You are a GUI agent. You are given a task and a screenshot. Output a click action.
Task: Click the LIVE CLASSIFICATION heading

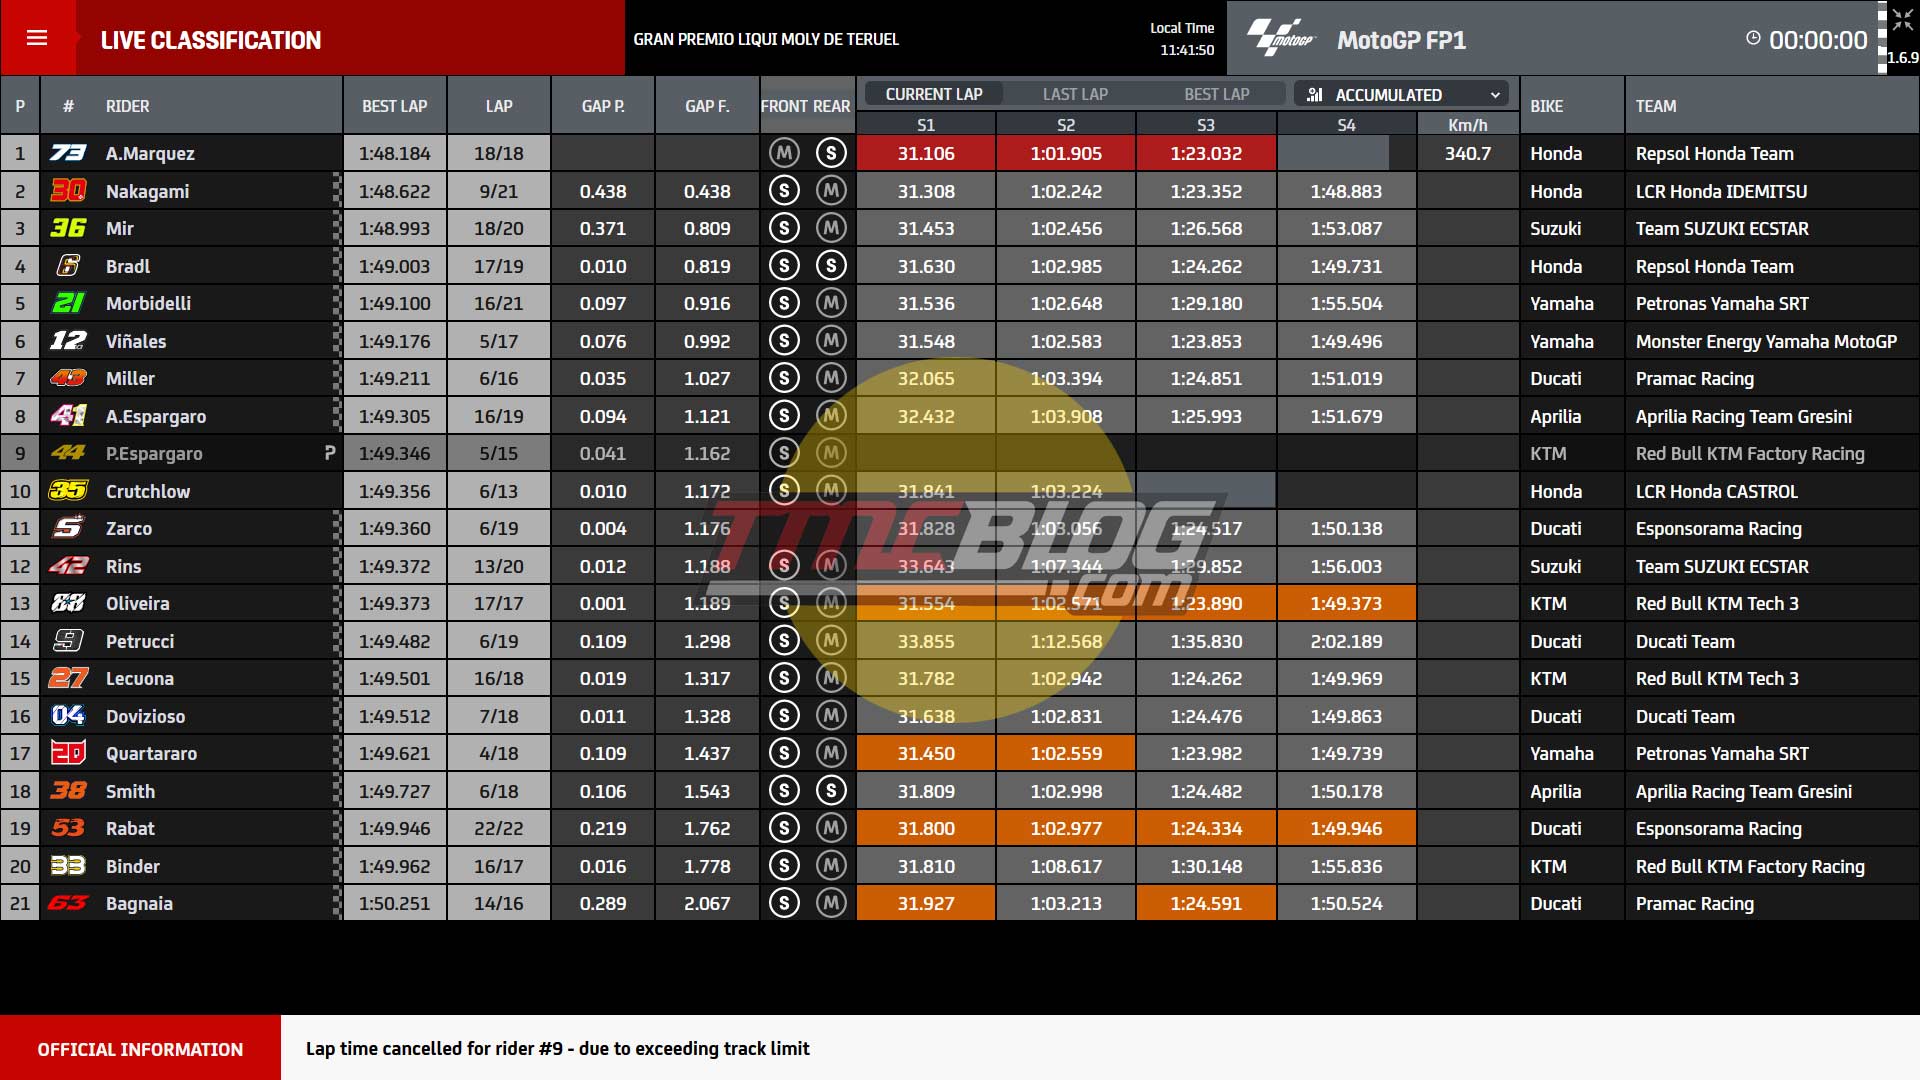pyautogui.click(x=211, y=40)
